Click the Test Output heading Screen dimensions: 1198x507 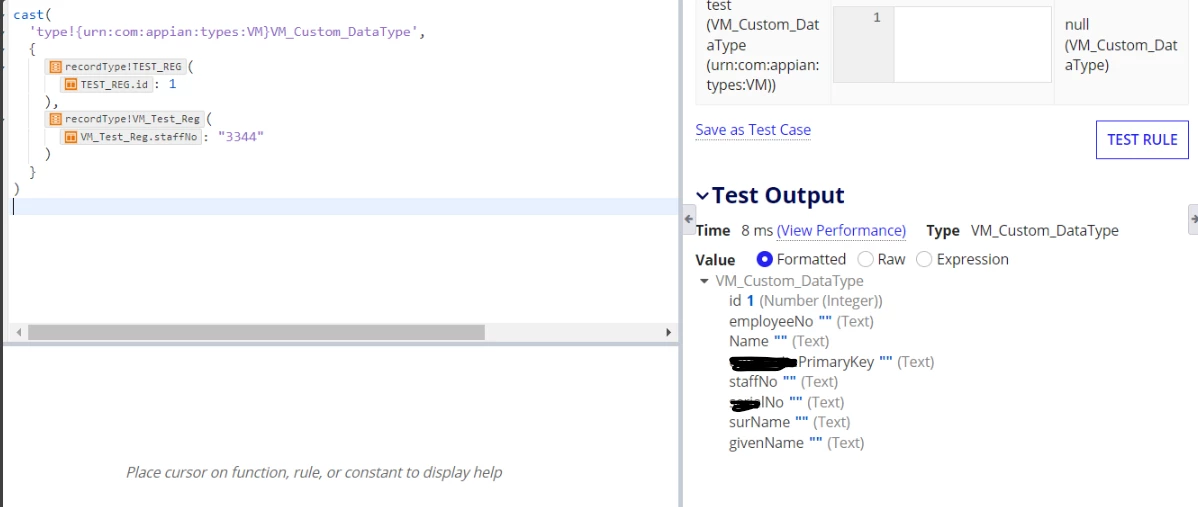[778, 195]
